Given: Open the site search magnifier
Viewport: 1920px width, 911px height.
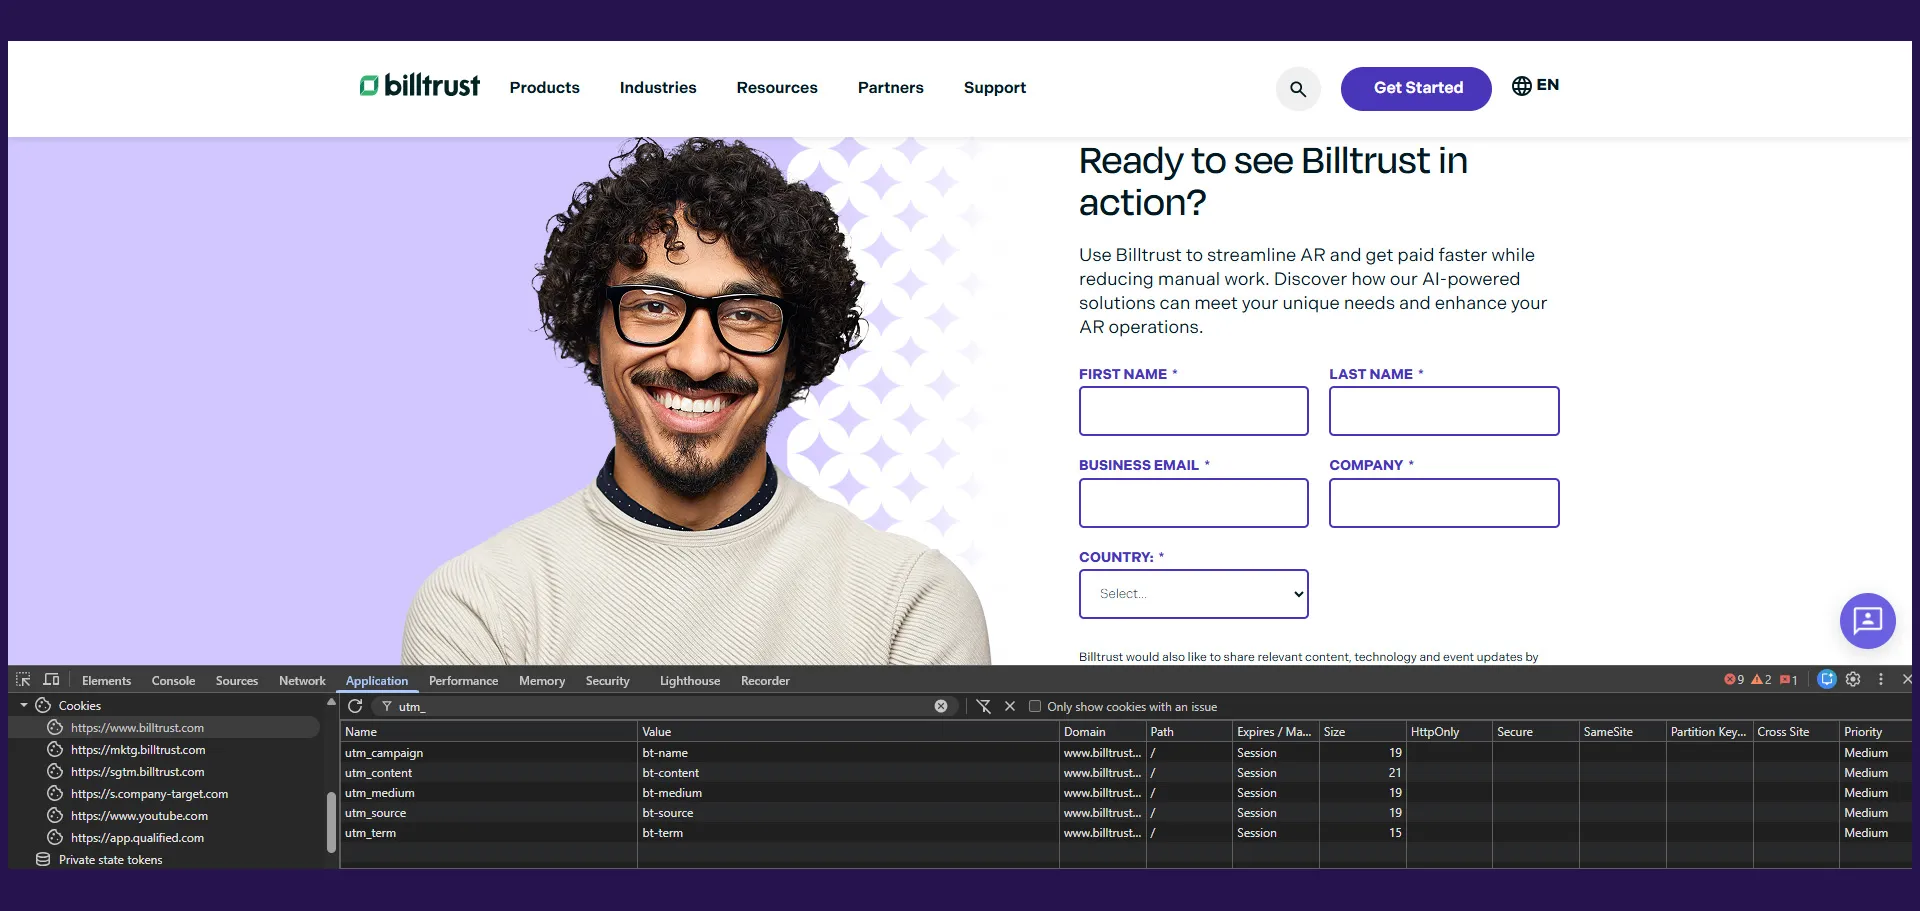Looking at the screenshot, I should click(1298, 89).
